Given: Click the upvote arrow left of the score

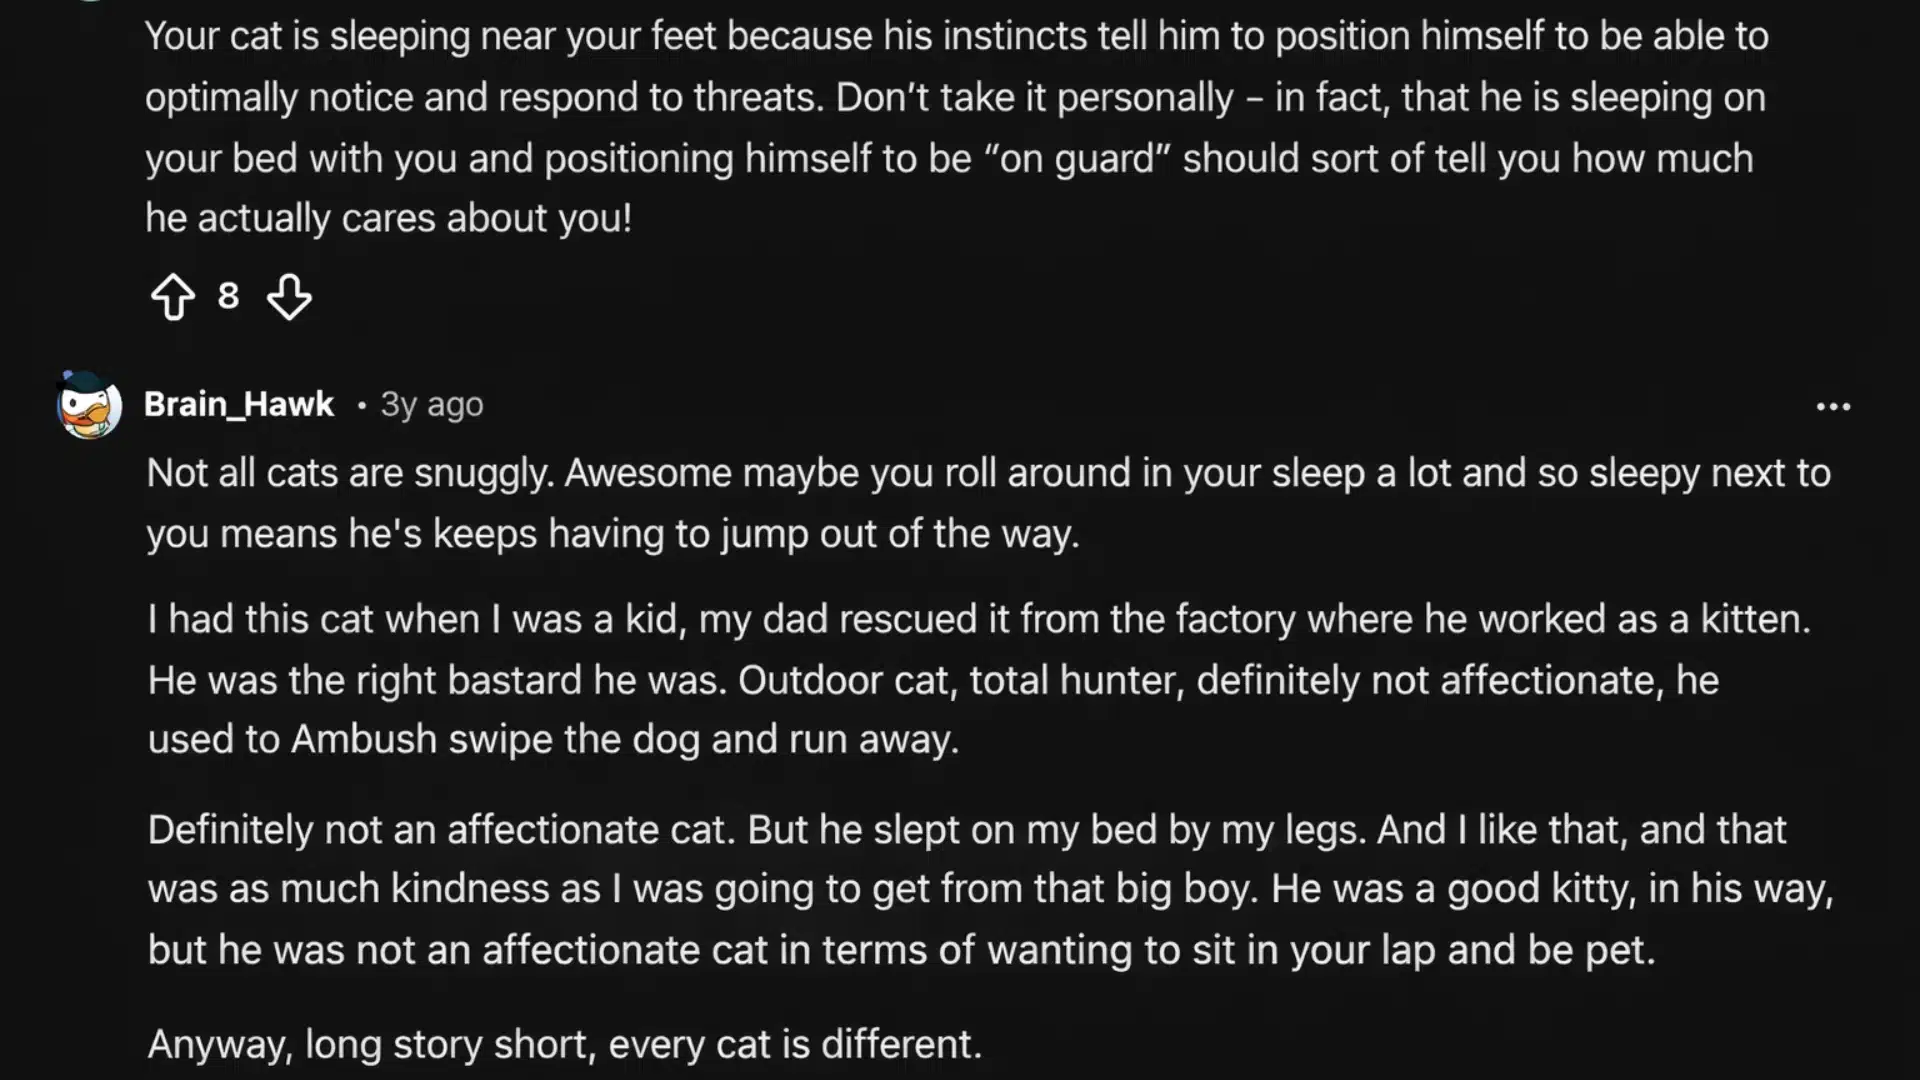Looking at the screenshot, I should click(174, 297).
